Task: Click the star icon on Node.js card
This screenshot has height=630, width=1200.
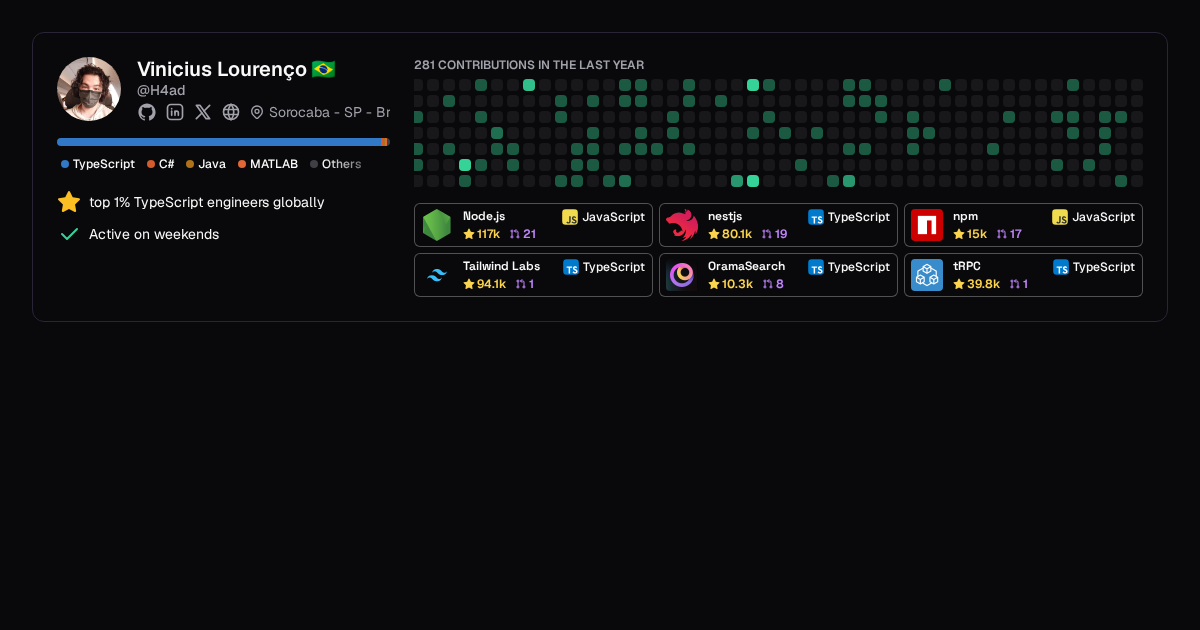Action: pos(469,234)
